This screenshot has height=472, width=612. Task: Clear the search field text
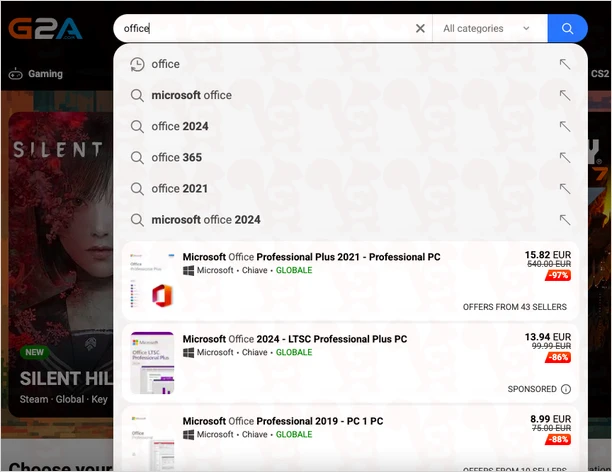coord(420,29)
